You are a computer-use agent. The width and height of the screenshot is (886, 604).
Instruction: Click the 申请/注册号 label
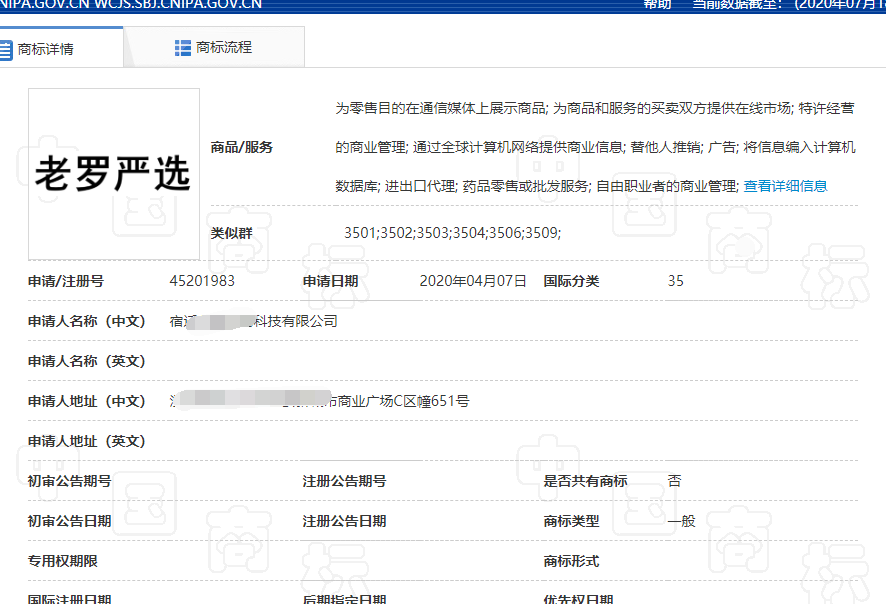(x=66, y=281)
